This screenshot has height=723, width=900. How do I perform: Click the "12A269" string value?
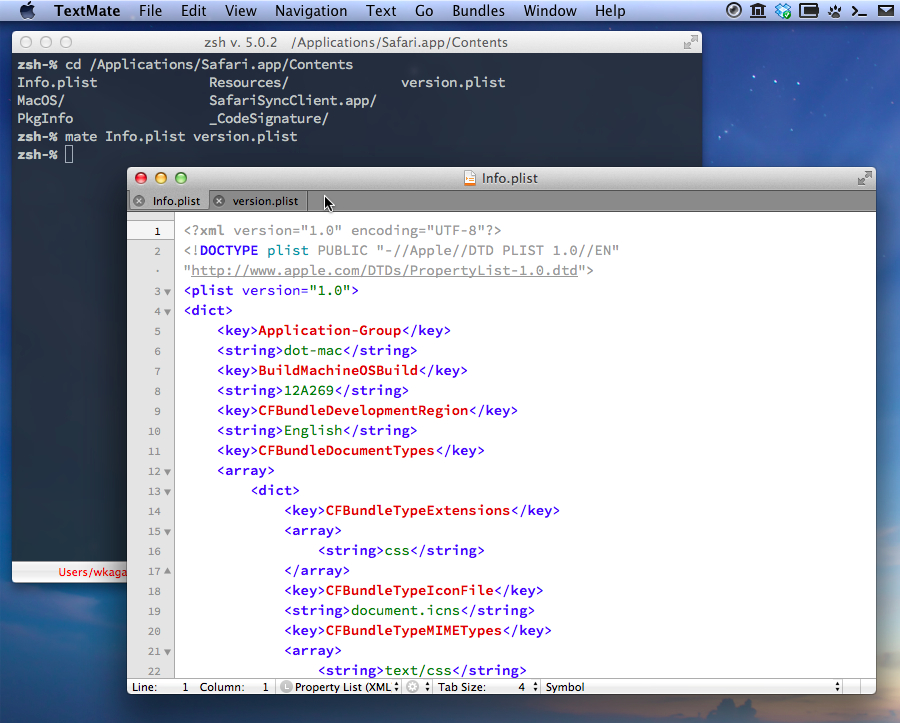[309, 391]
